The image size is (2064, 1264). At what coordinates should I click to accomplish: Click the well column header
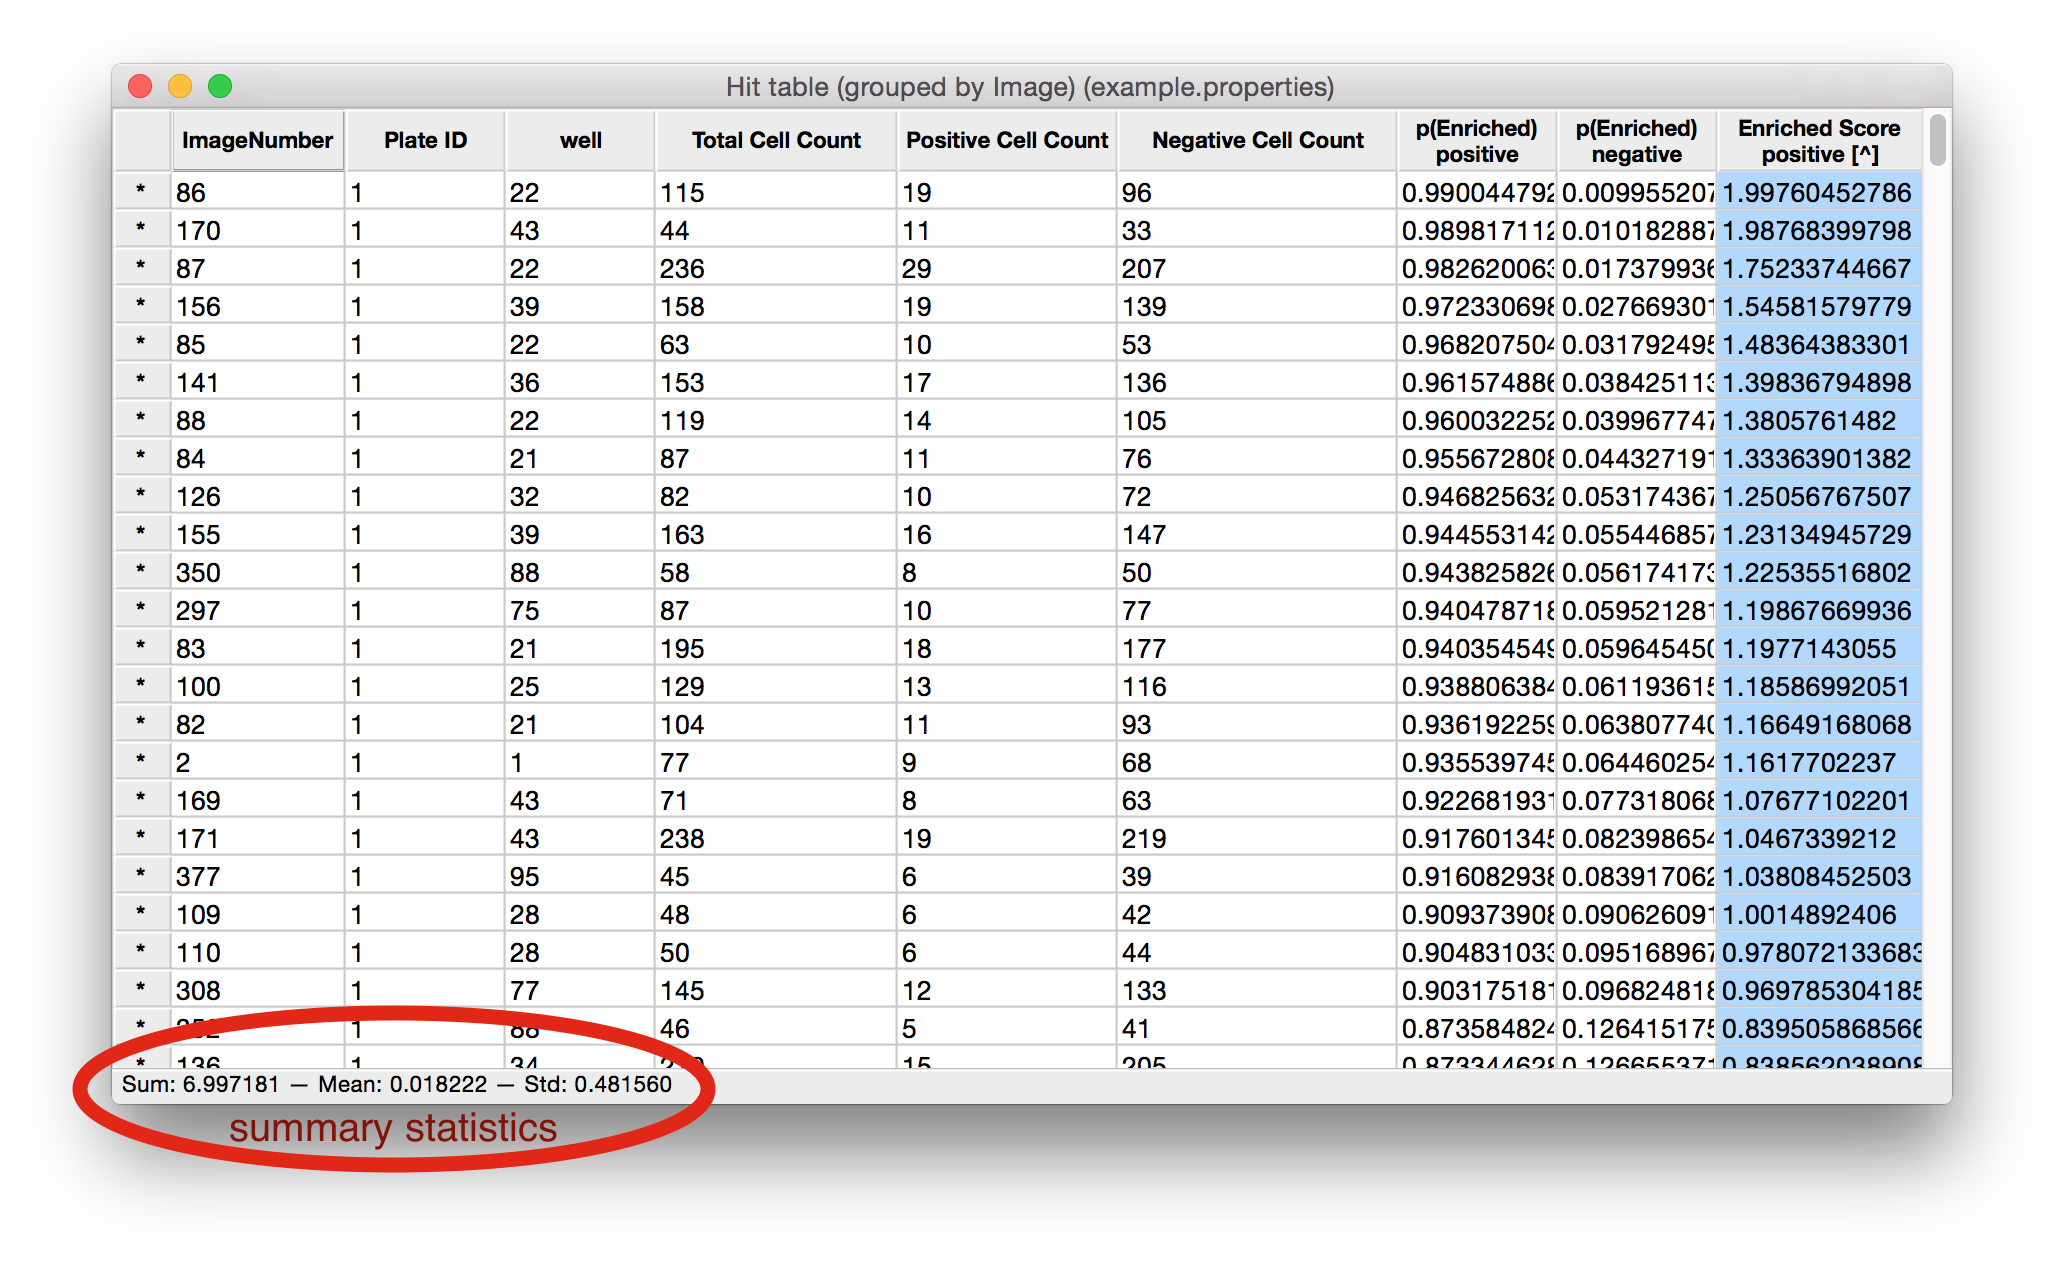point(579,140)
